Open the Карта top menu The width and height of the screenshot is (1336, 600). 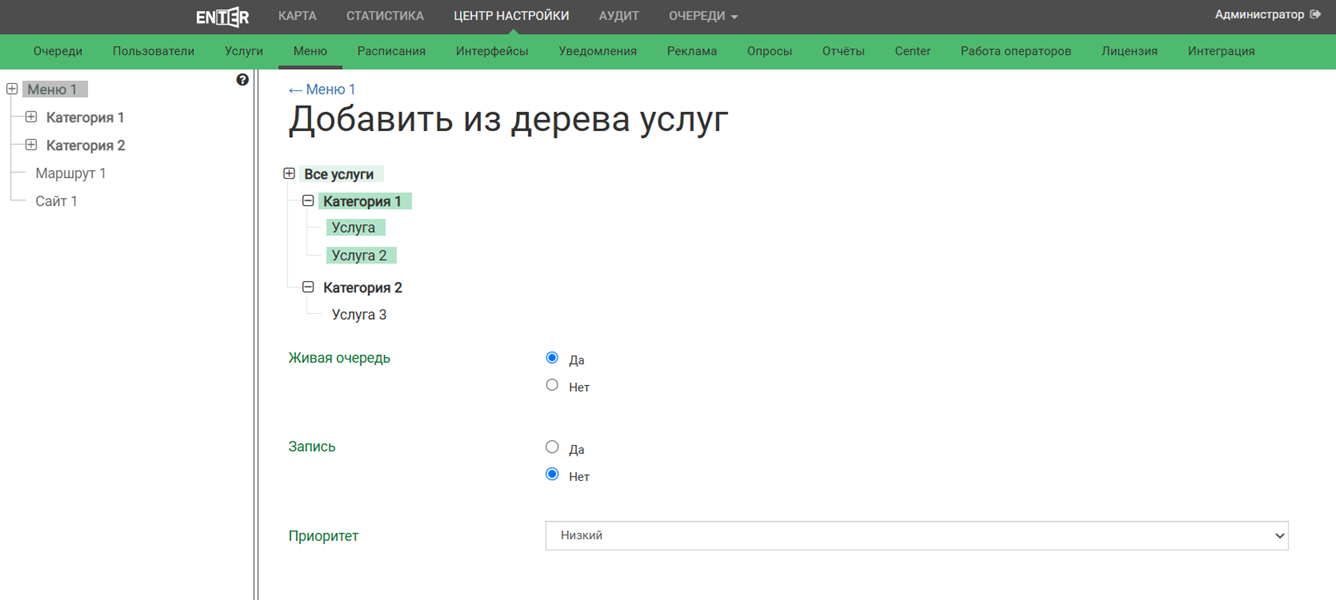pos(297,16)
